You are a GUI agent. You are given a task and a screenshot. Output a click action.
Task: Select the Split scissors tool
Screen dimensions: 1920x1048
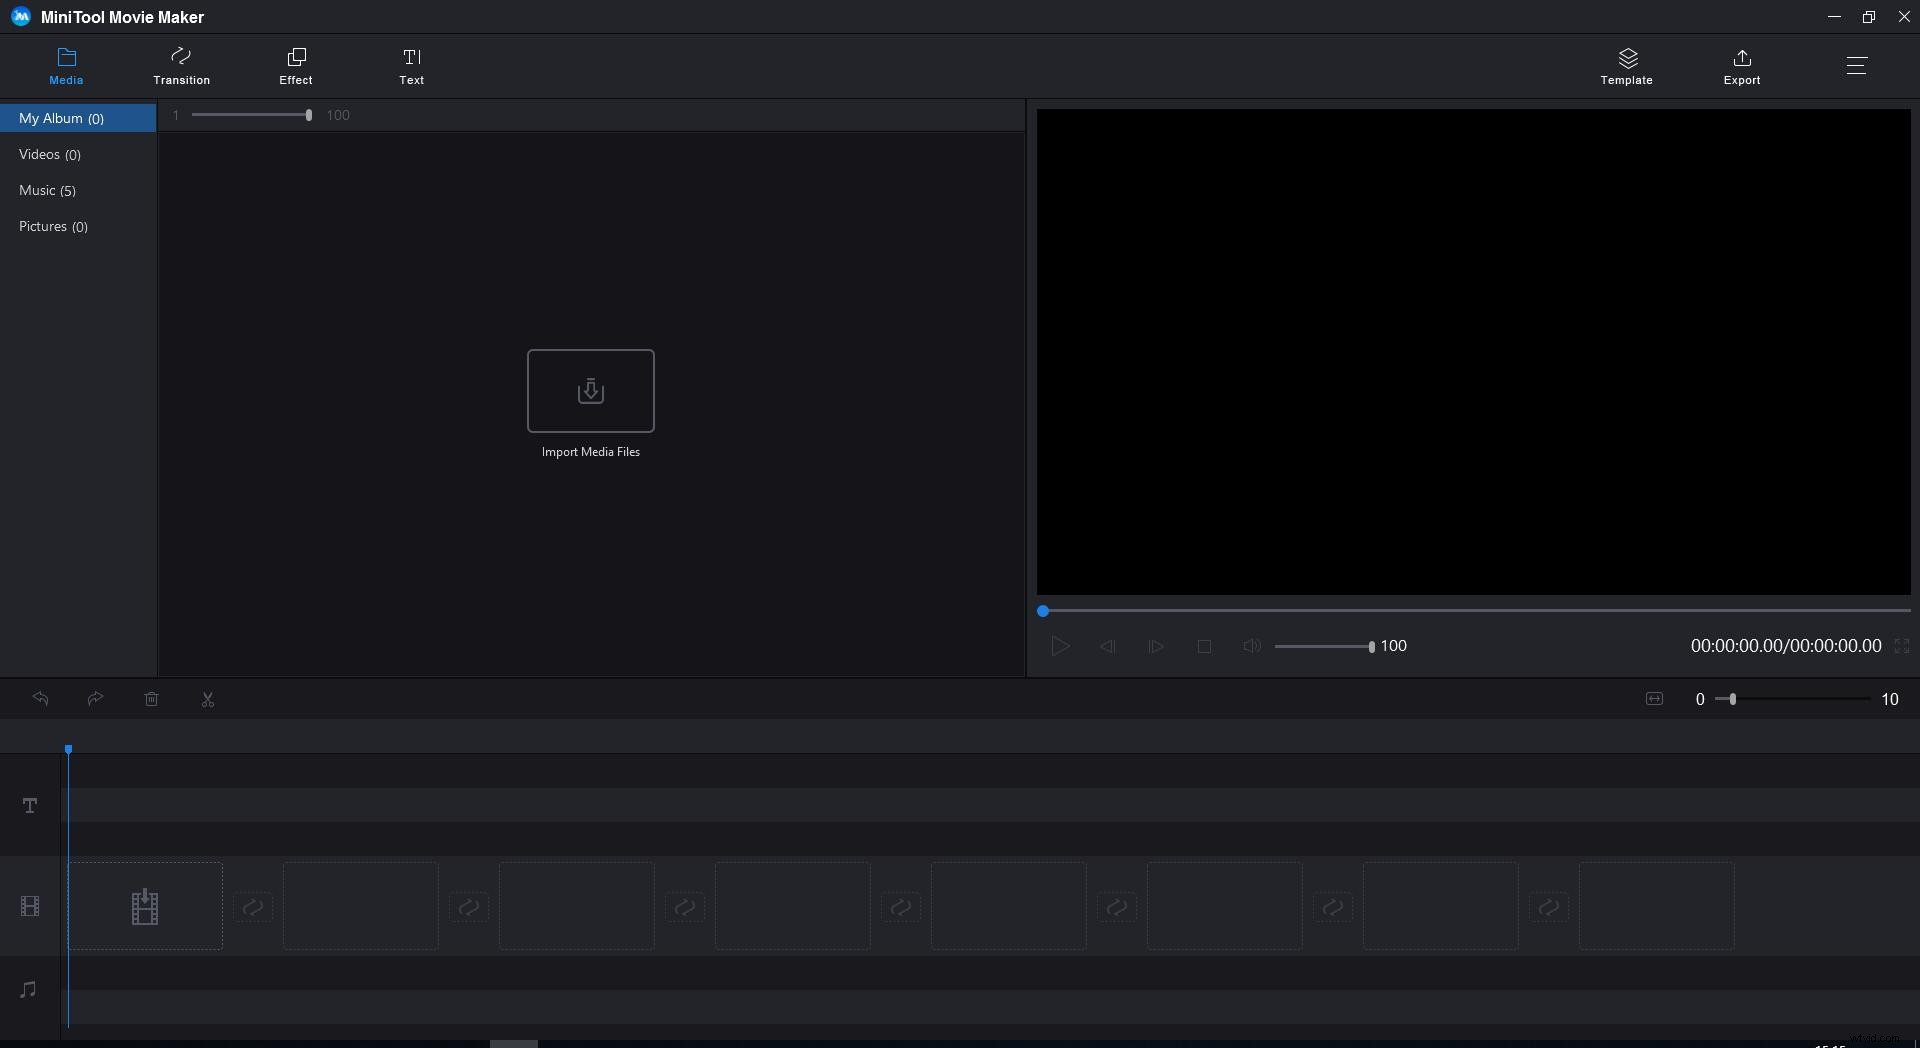click(x=208, y=699)
